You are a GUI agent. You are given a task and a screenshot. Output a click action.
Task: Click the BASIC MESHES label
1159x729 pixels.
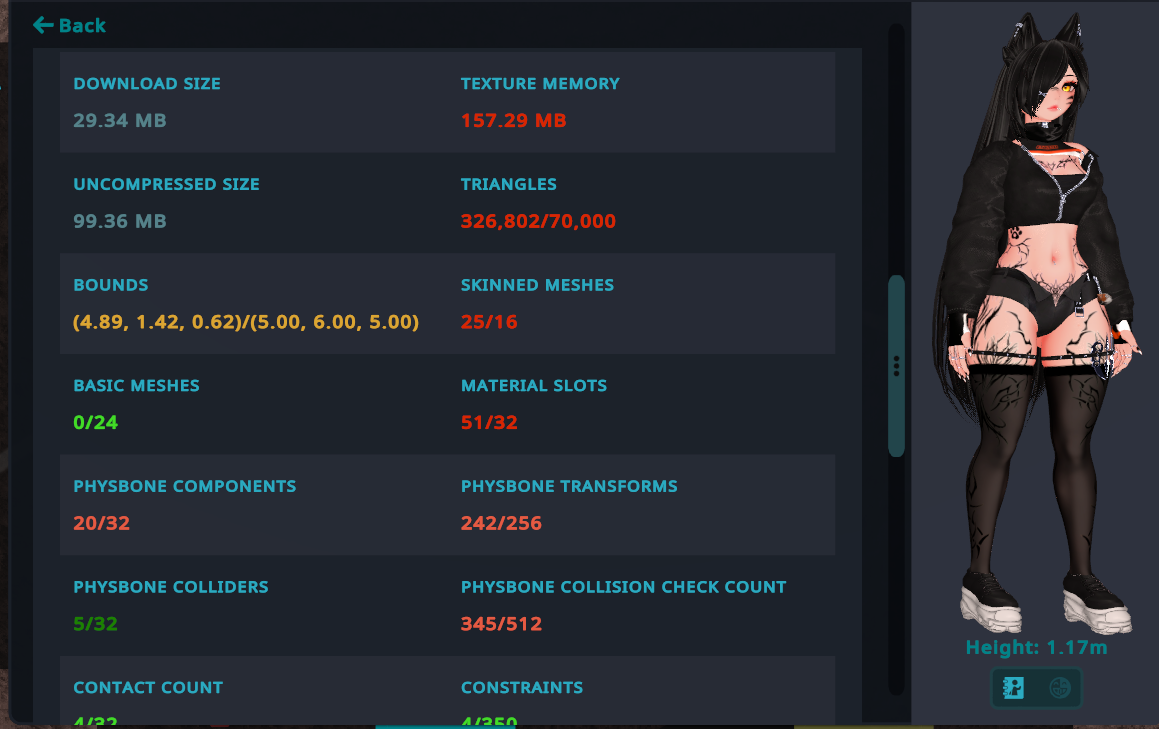tap(137, 385)
